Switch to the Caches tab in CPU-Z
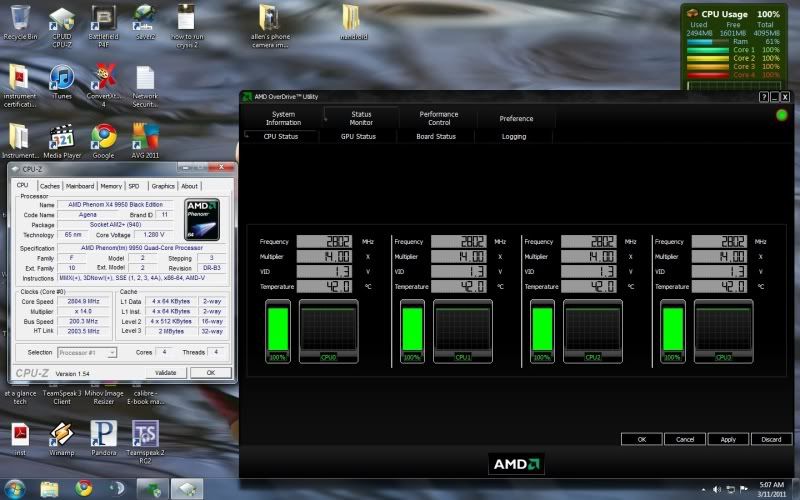The width and height of the screenshot is (800, 500). click(x=49, y=186)
